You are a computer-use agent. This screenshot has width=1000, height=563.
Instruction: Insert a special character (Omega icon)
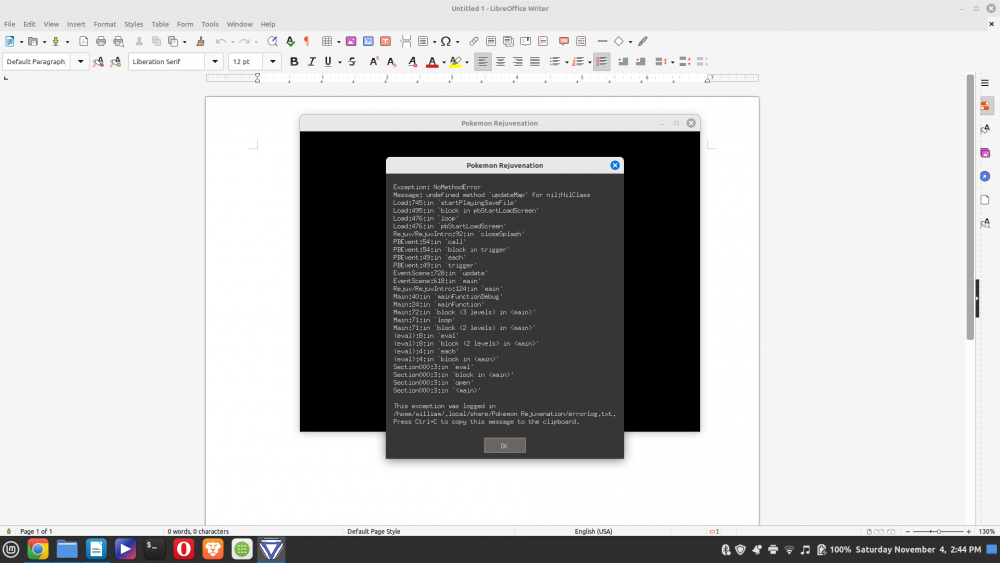coord(445,41)
